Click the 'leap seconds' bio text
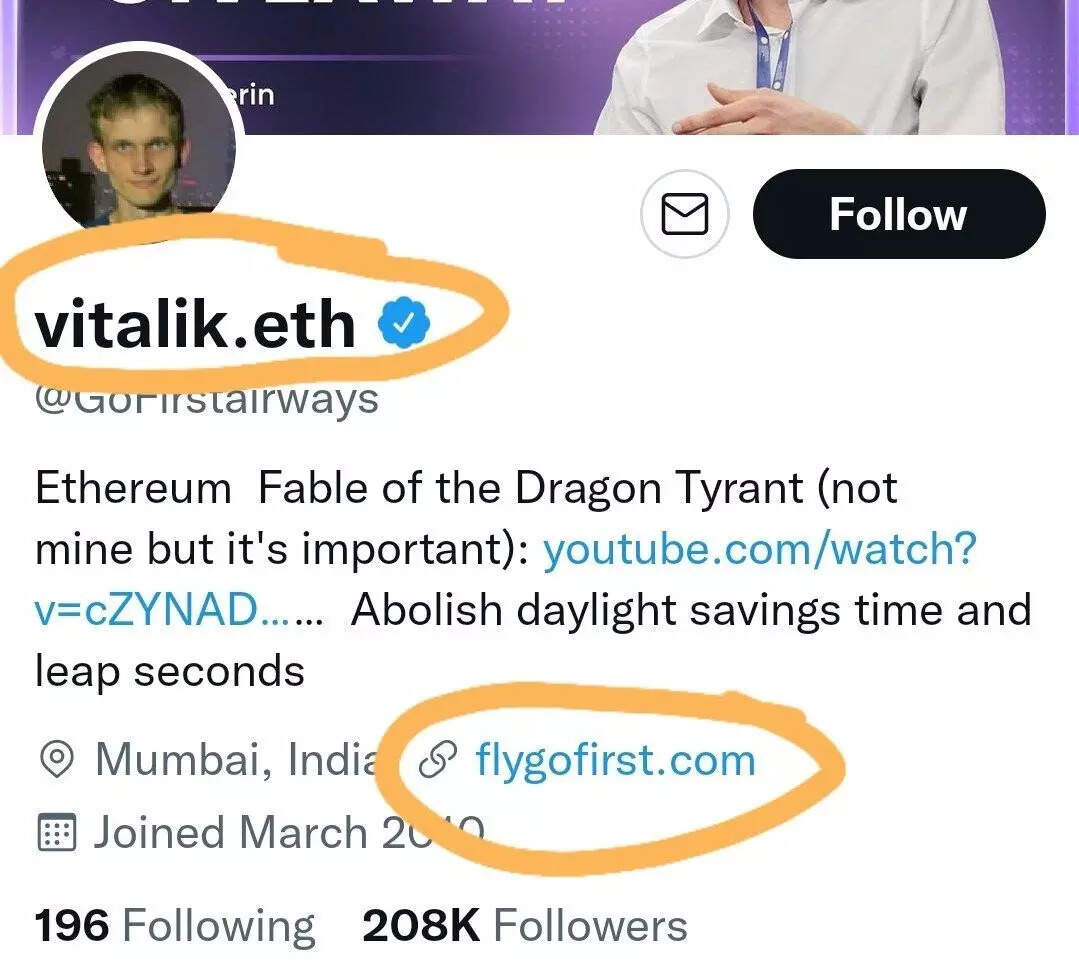This screenshot has width=1079, height=977. (169, 671)
